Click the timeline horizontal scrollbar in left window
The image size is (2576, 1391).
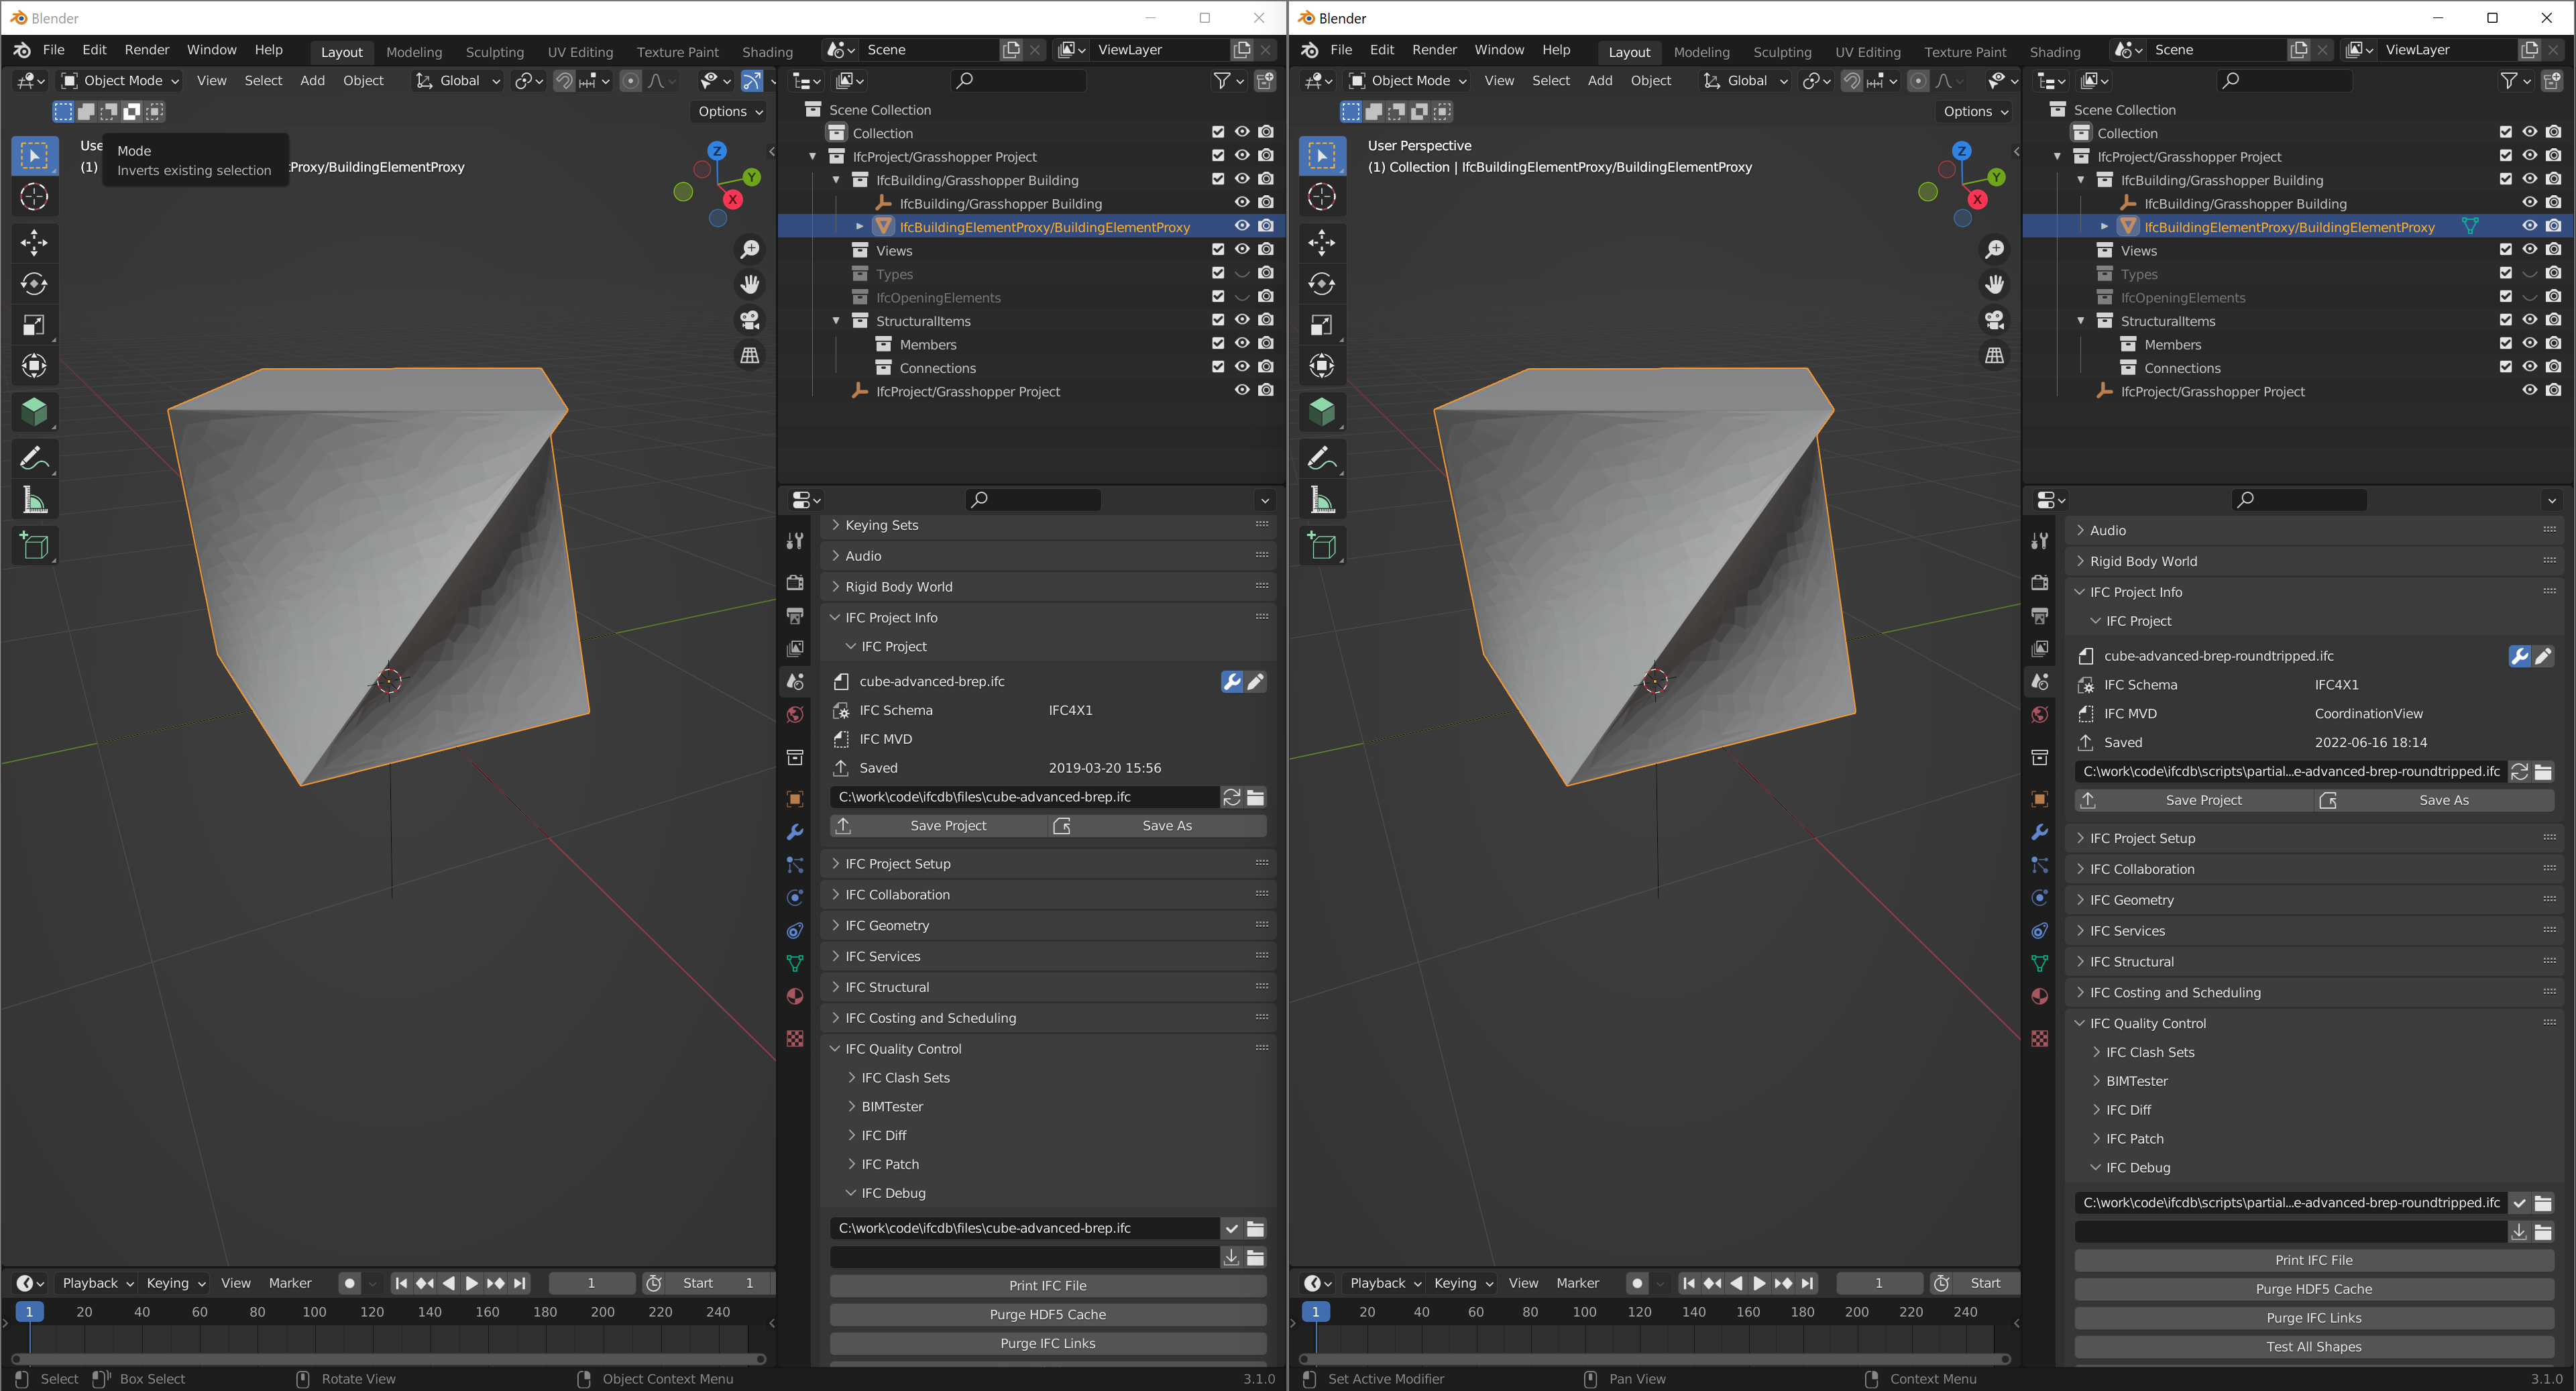coord(388,1360)
